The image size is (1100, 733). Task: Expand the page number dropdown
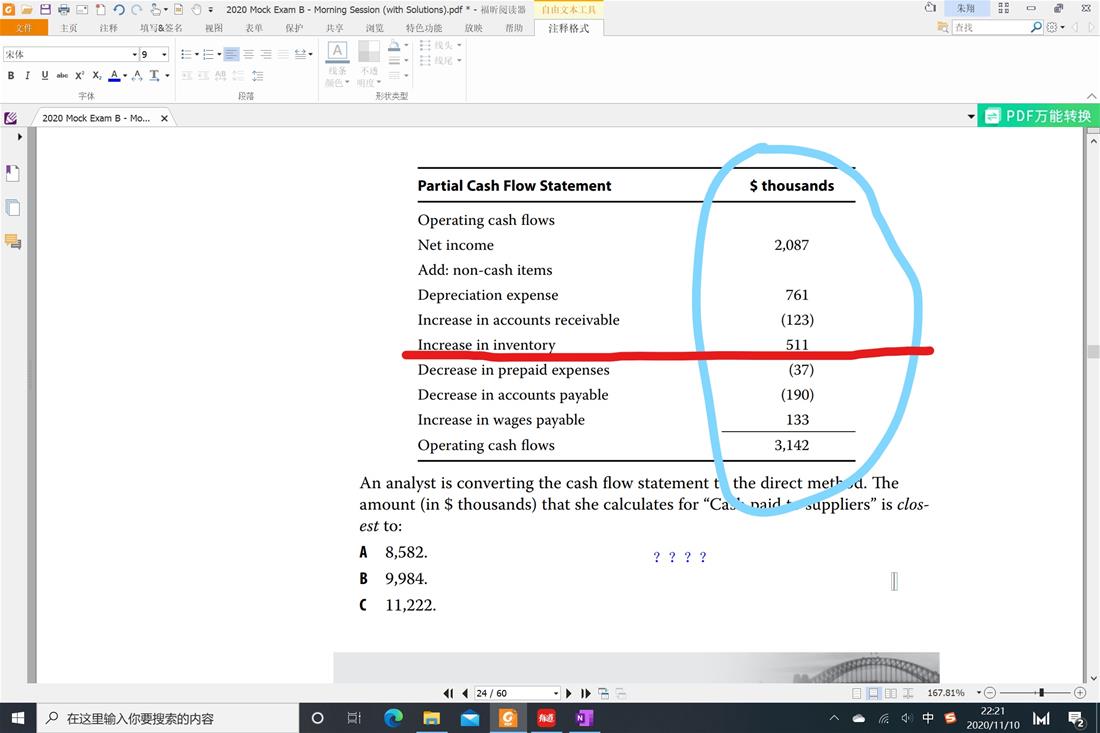coord(556,693)
